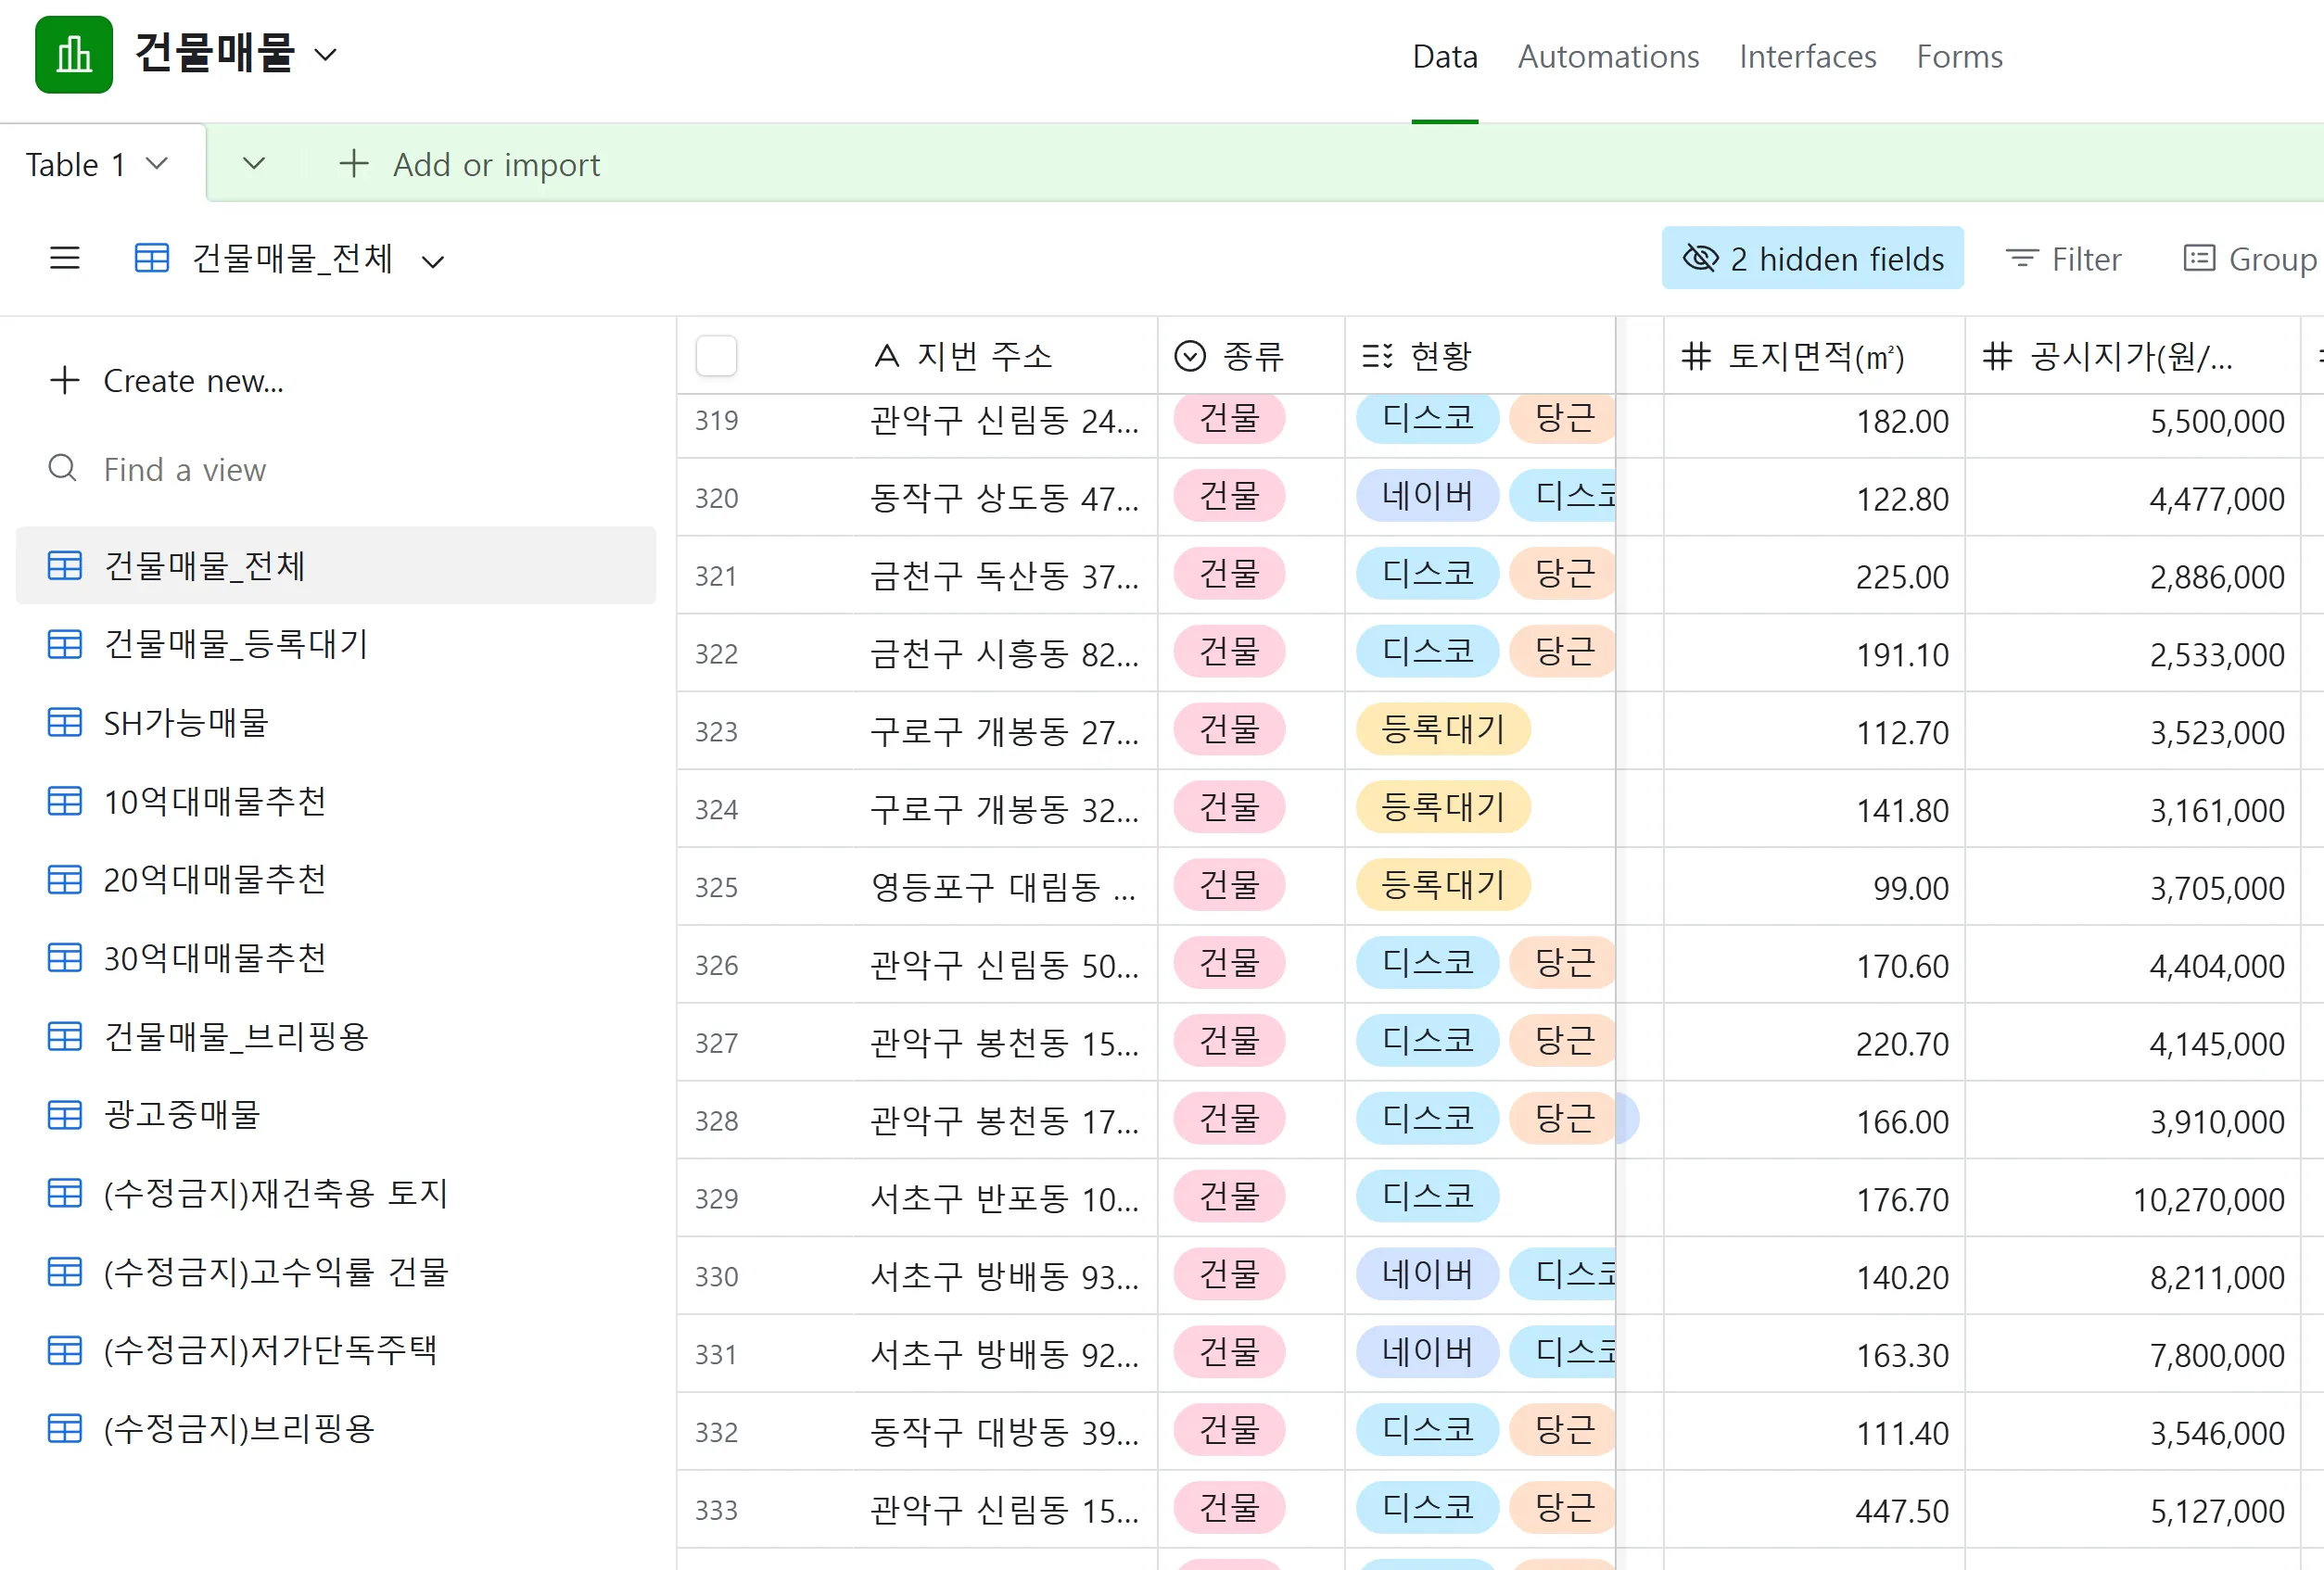Image resolution: width=2324 pixels, height=1570 pixels.
Task: Open the 건물매물 base name dropdown
Action: [326, 55]
